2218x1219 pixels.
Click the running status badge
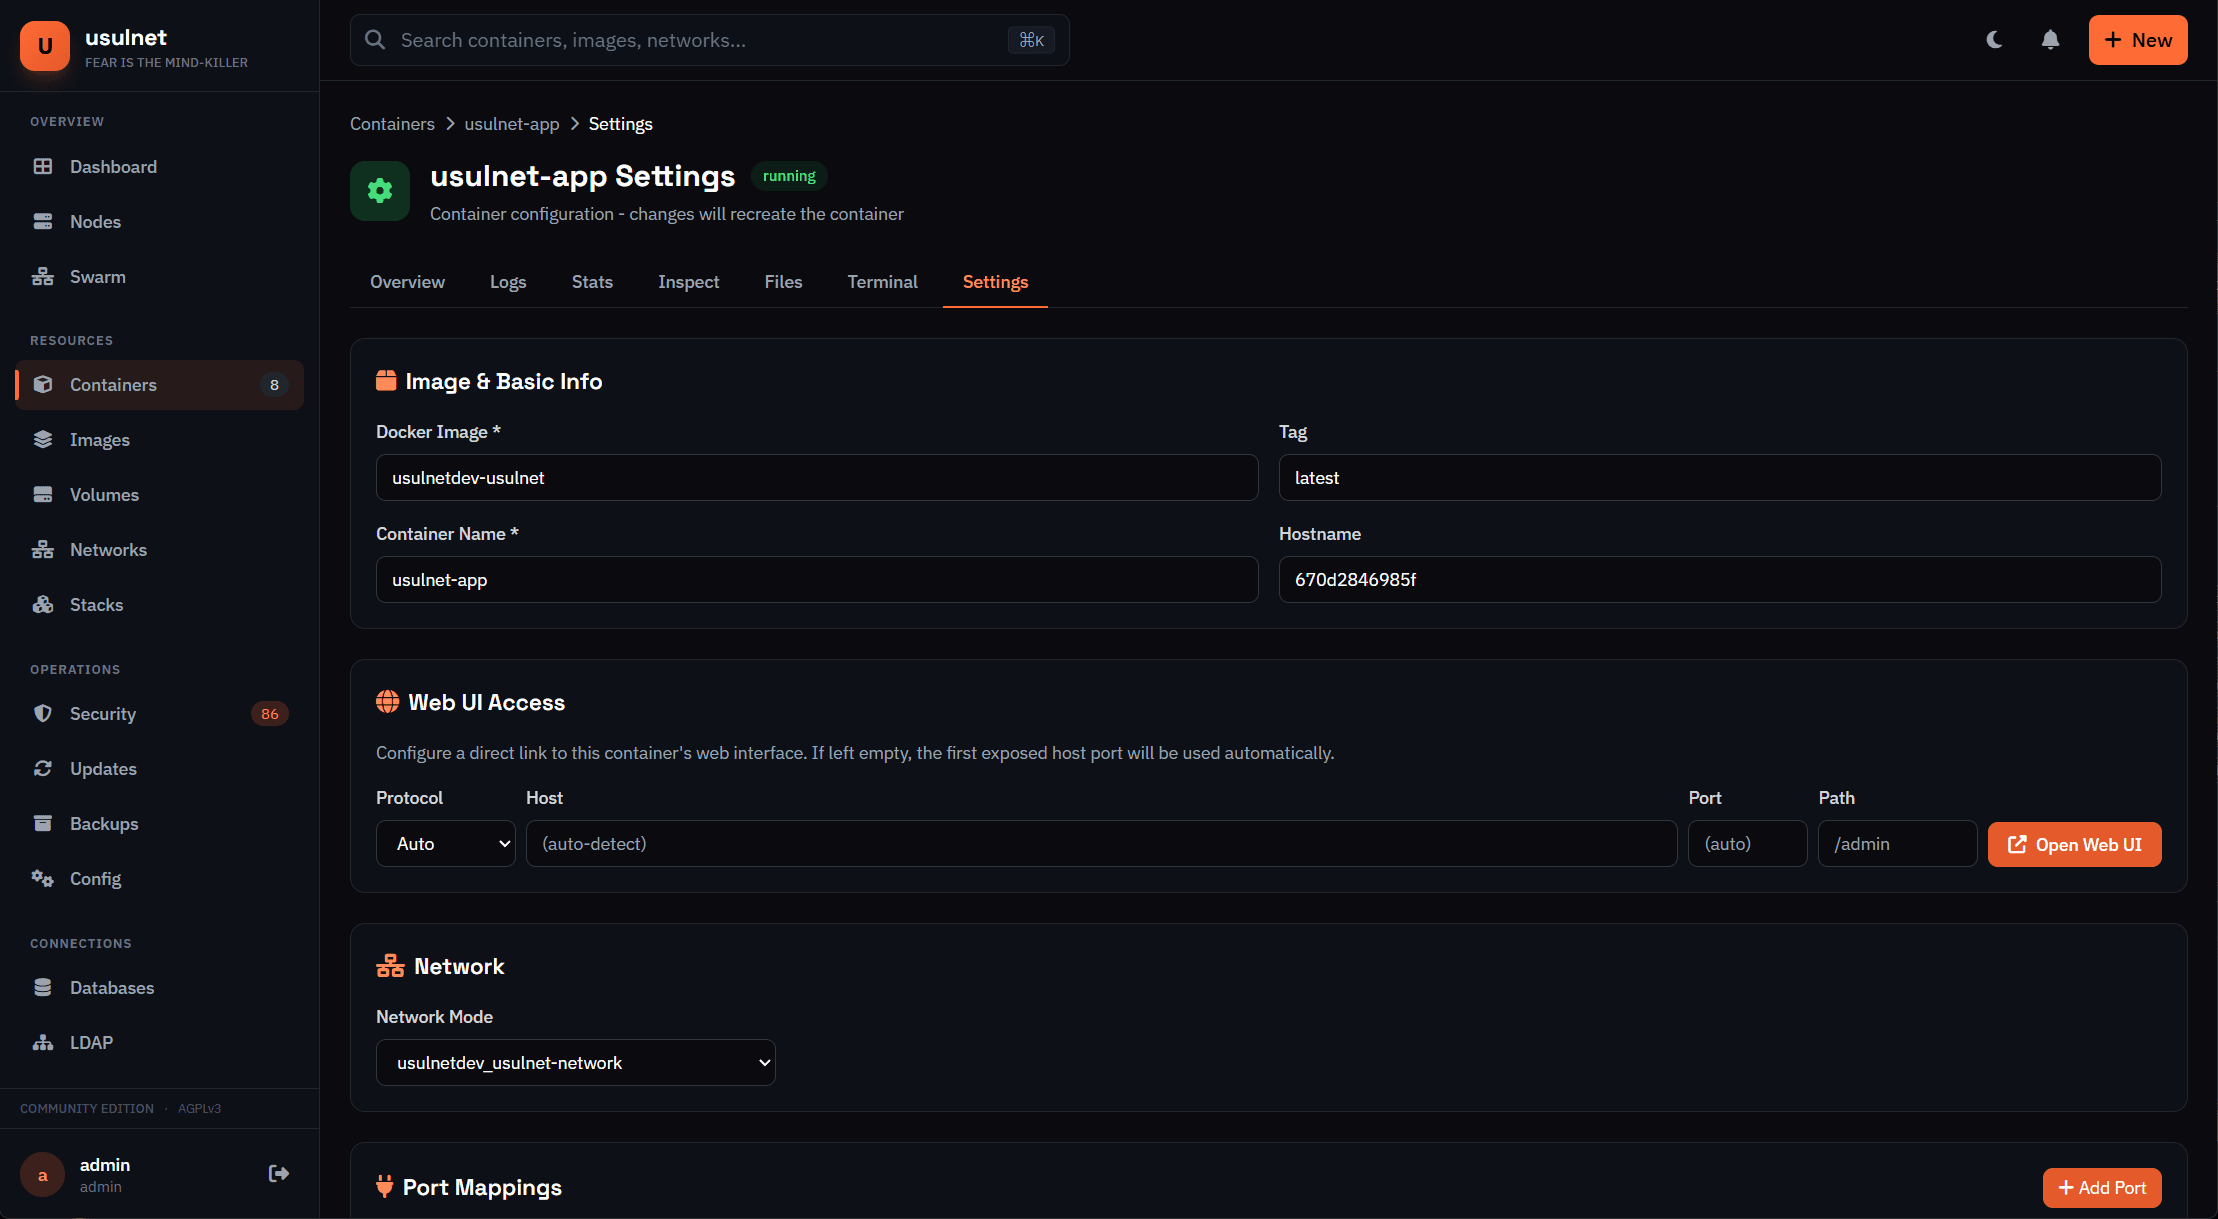pos(789,176)
